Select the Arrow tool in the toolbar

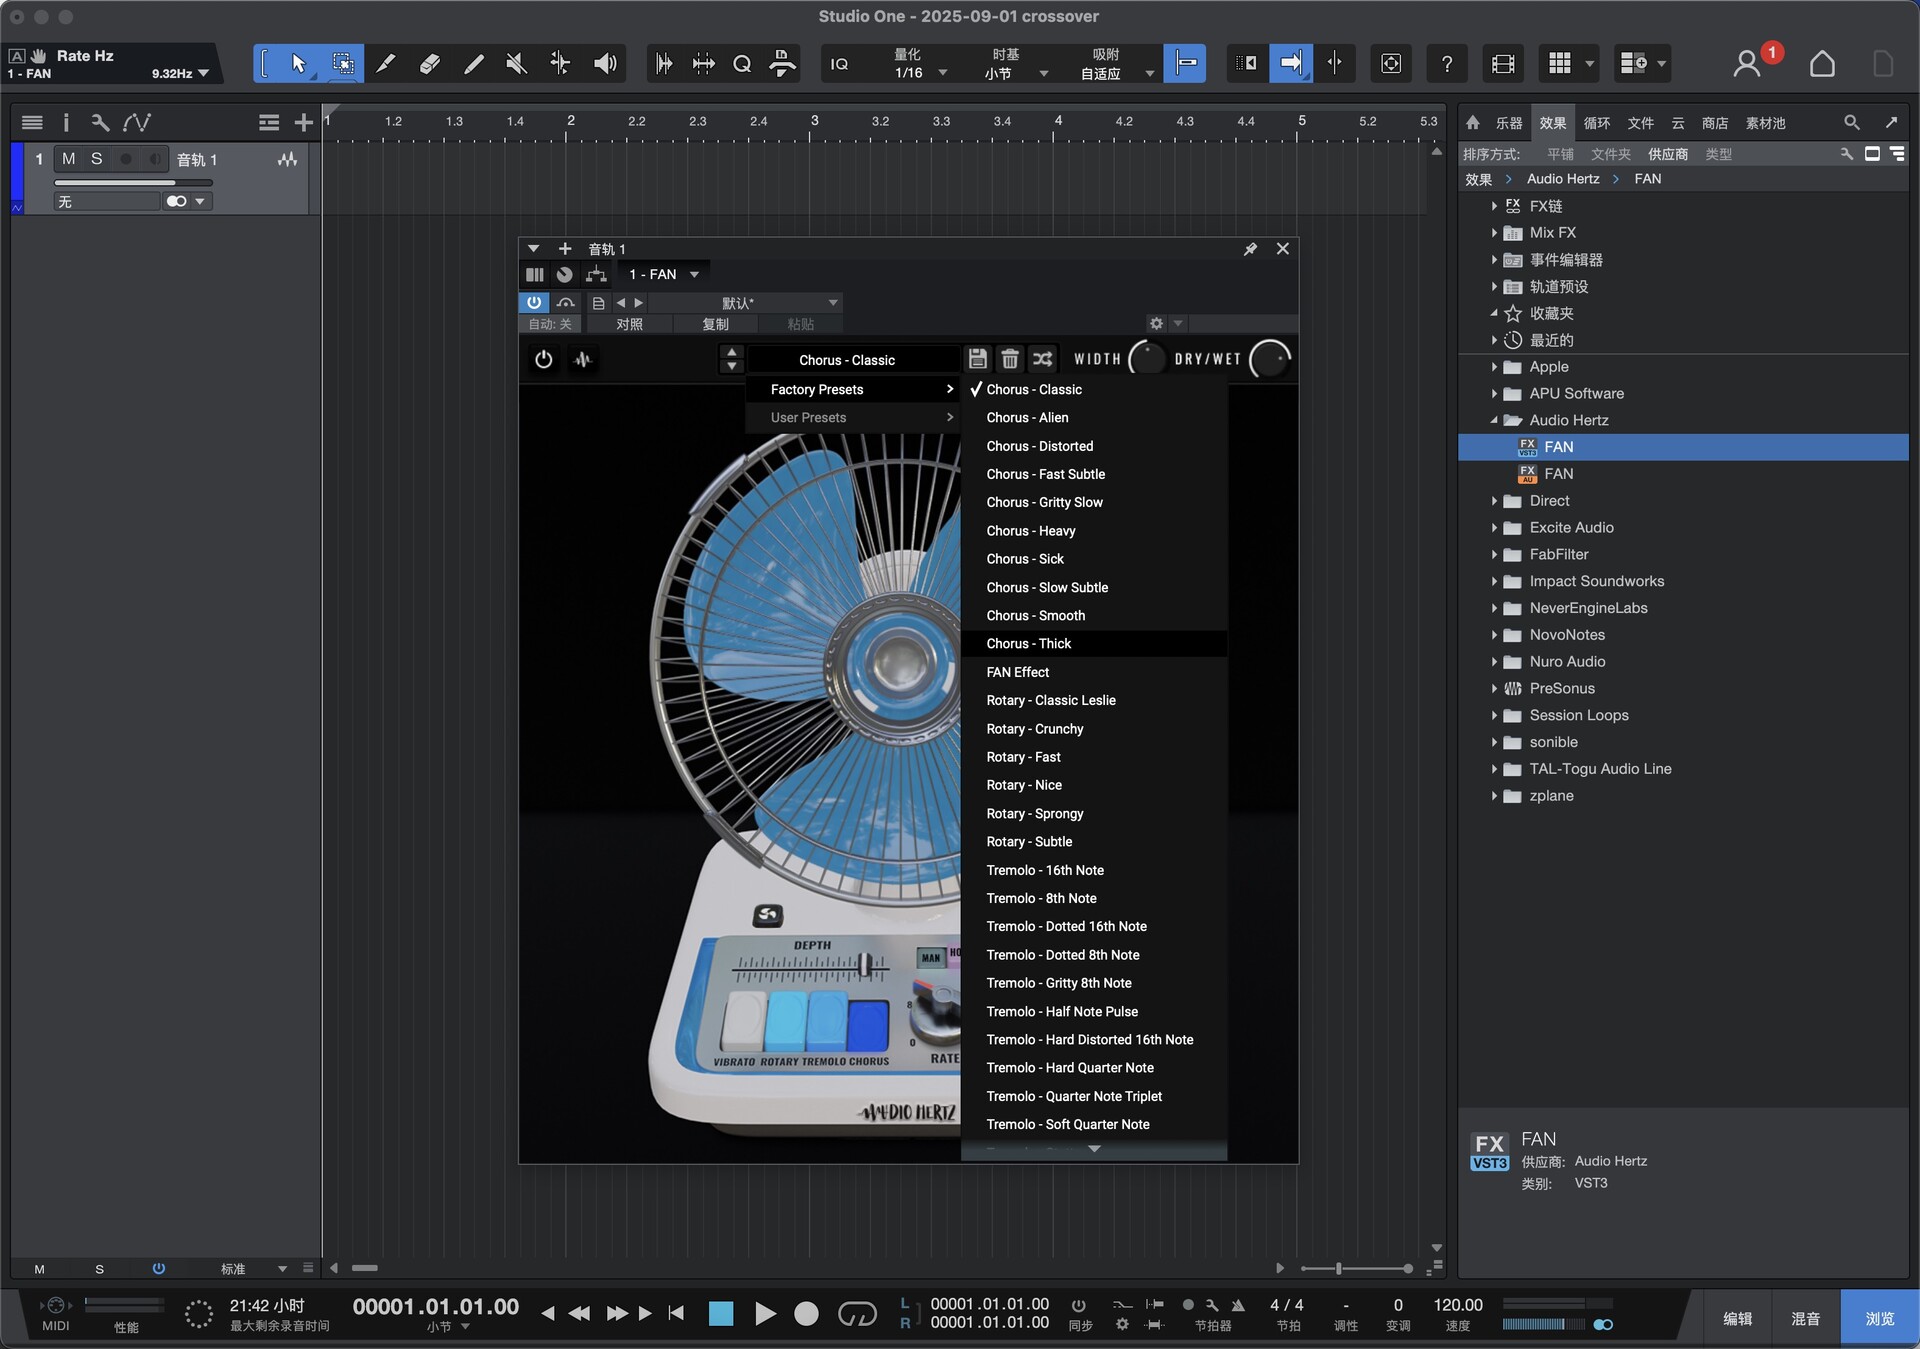[x=298, y=64]
